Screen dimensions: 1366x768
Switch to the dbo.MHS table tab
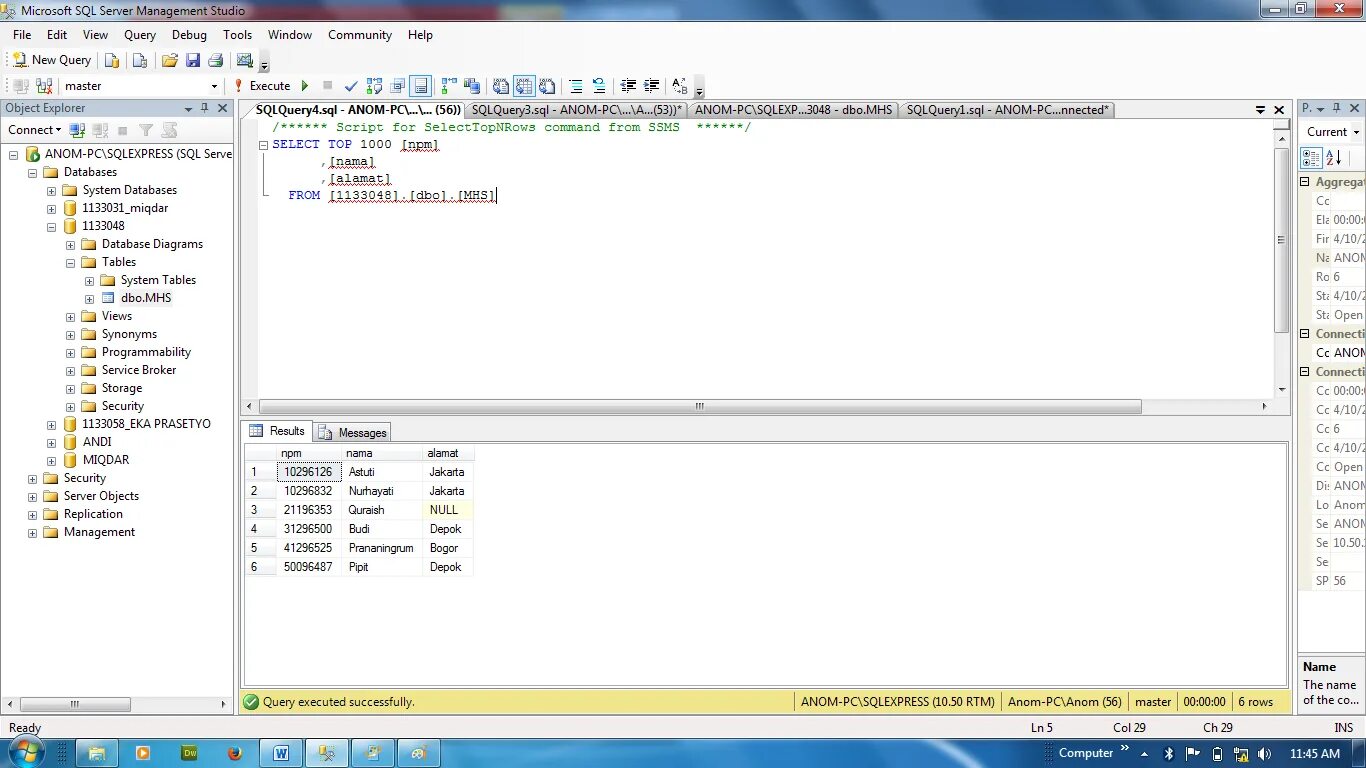tap(793, 110)
